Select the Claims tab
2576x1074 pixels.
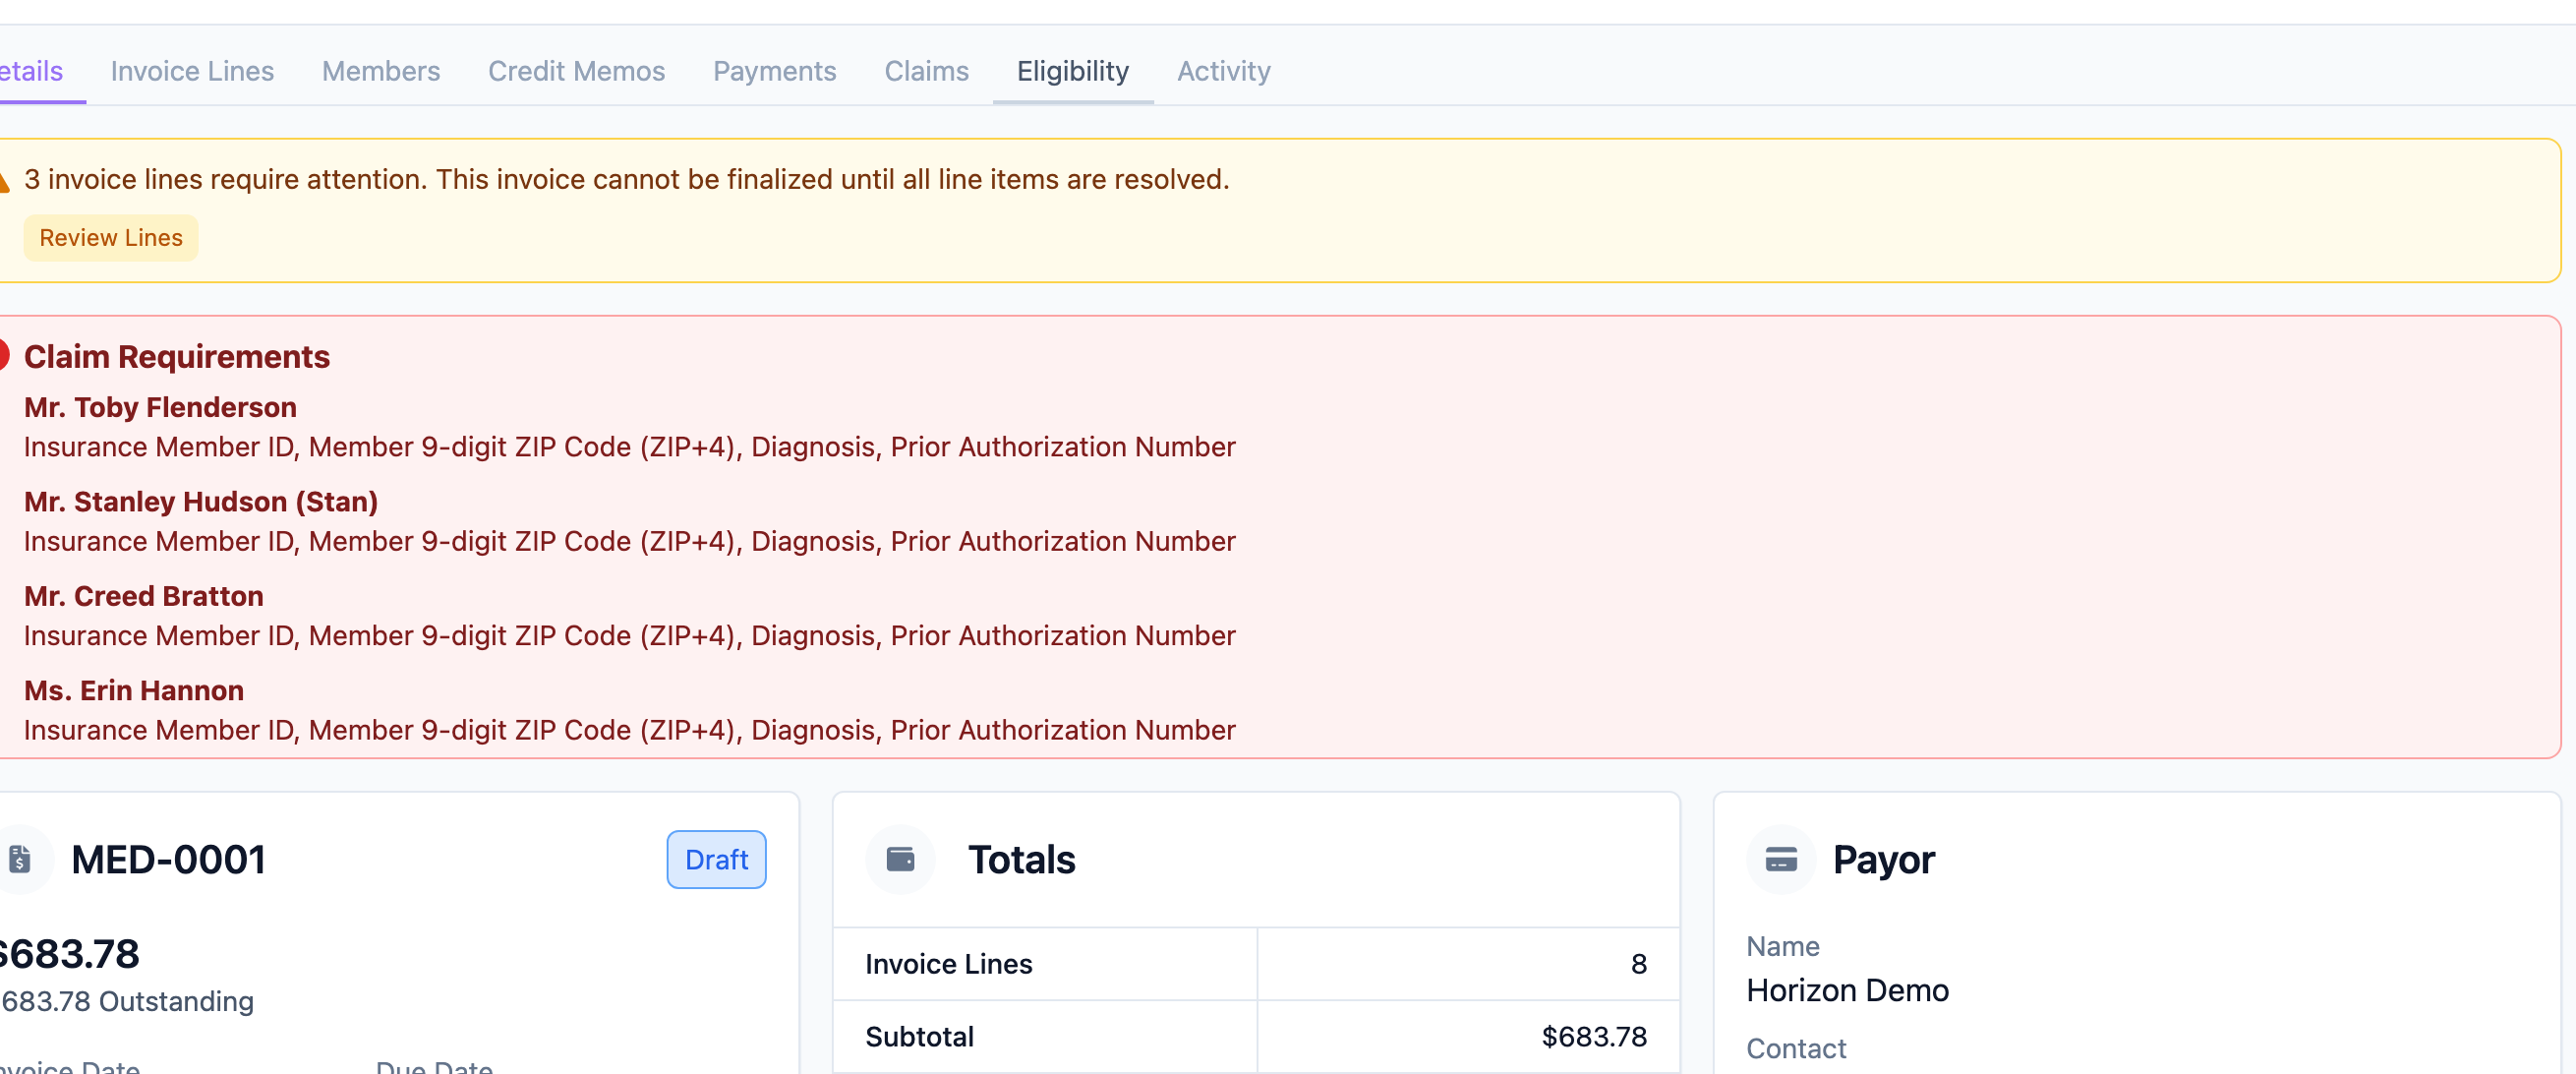click(926, 71)
